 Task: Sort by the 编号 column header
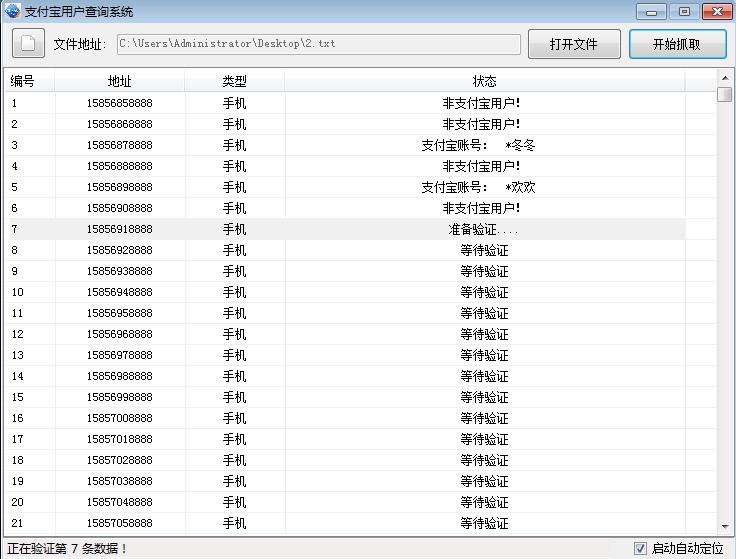point(29,81)
